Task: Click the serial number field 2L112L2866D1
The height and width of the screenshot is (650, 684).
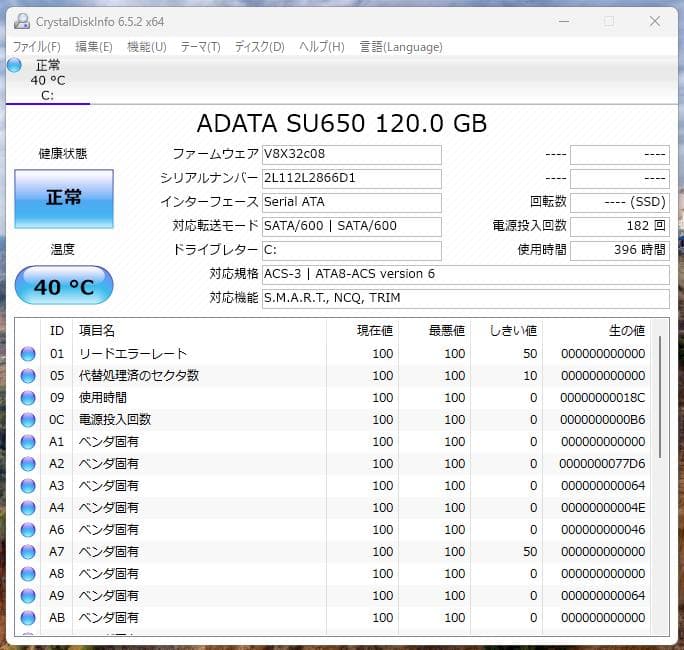Action: [x=352, y=179]
